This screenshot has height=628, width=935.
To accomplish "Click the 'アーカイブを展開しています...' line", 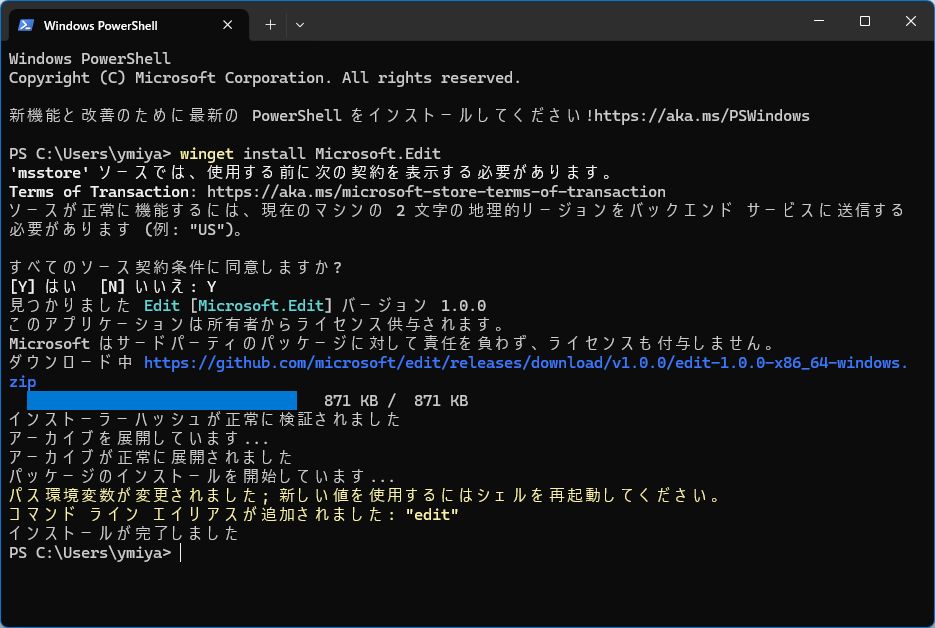I will (138, 439).
